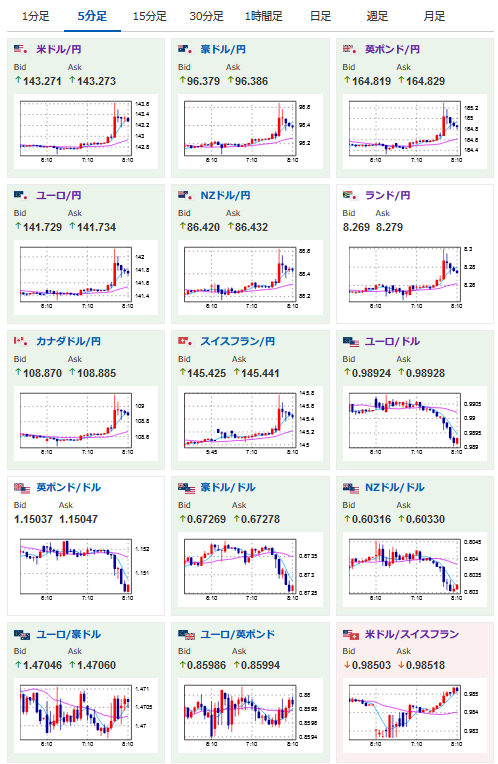
Task: Open the NZドル/円 currency pair link
Action: [x=225, y=195]
